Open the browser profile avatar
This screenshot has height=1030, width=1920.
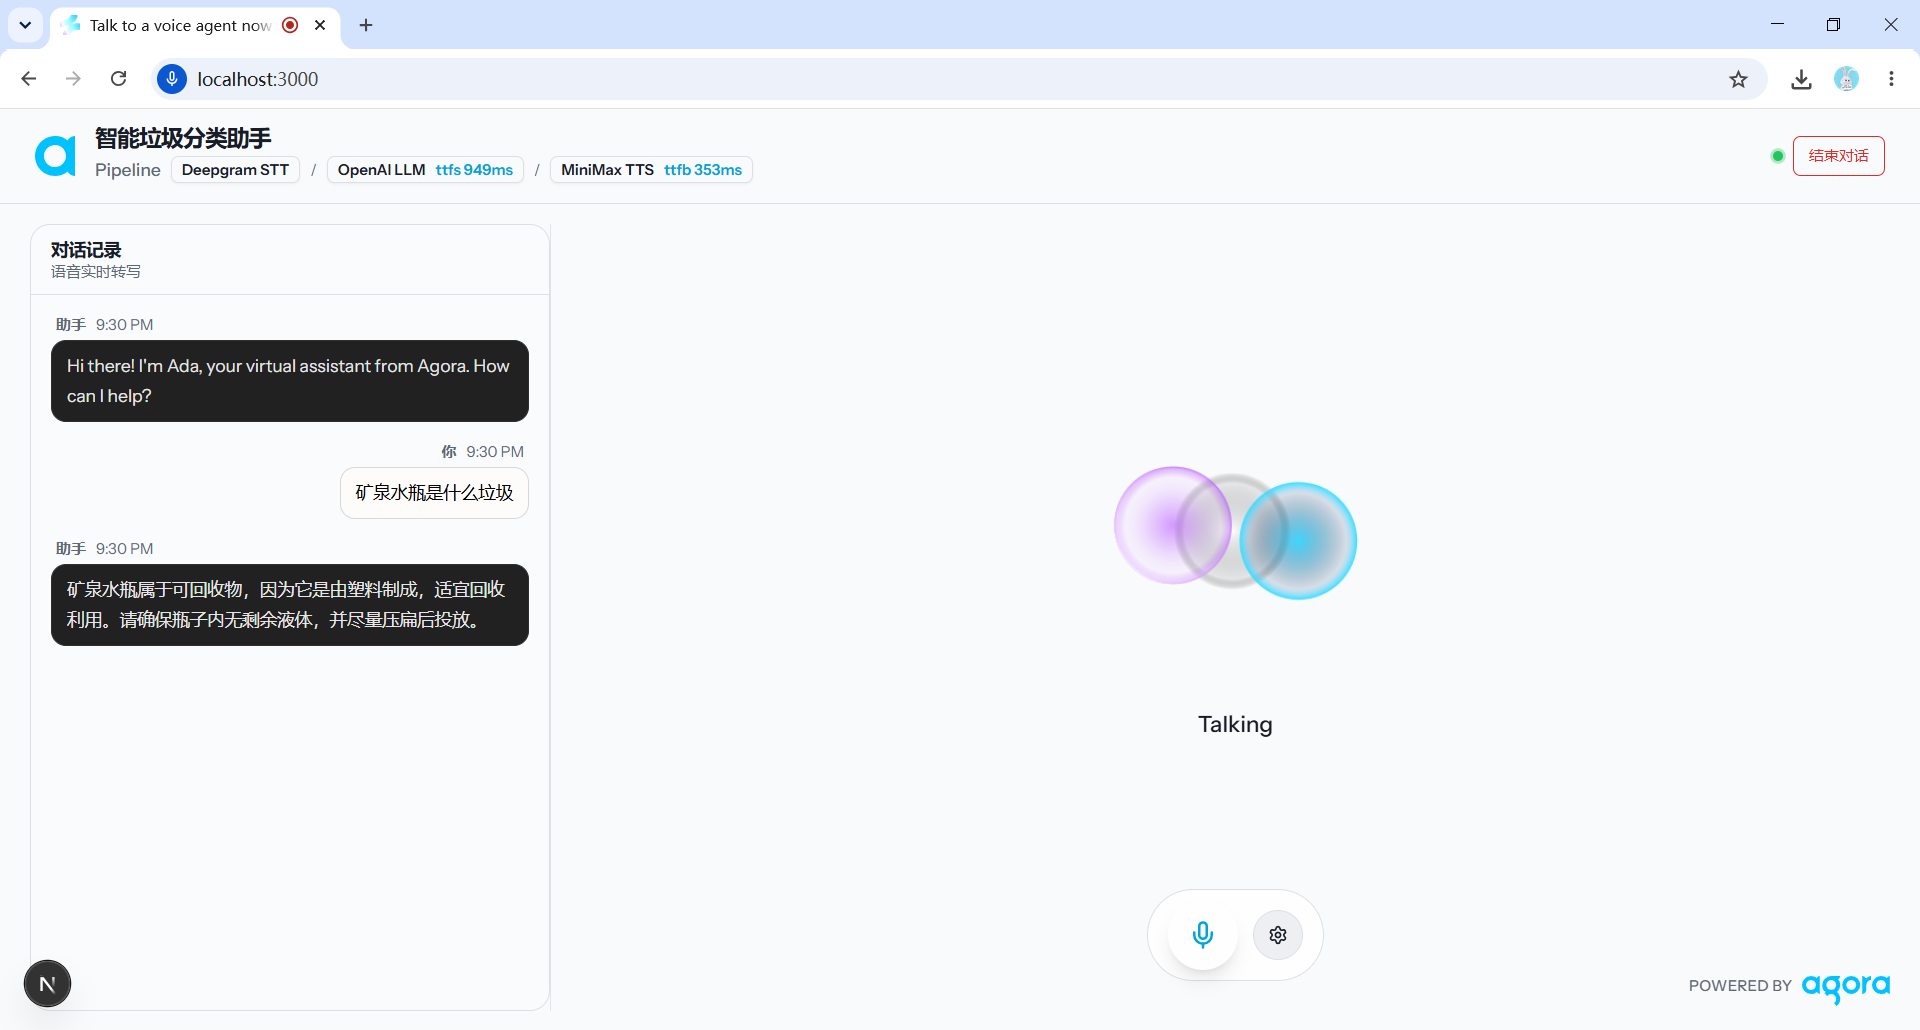coord(1846,79)
